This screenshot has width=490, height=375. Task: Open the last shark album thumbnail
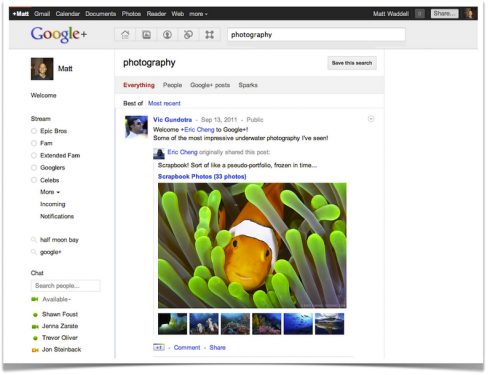tap(329, 323)
